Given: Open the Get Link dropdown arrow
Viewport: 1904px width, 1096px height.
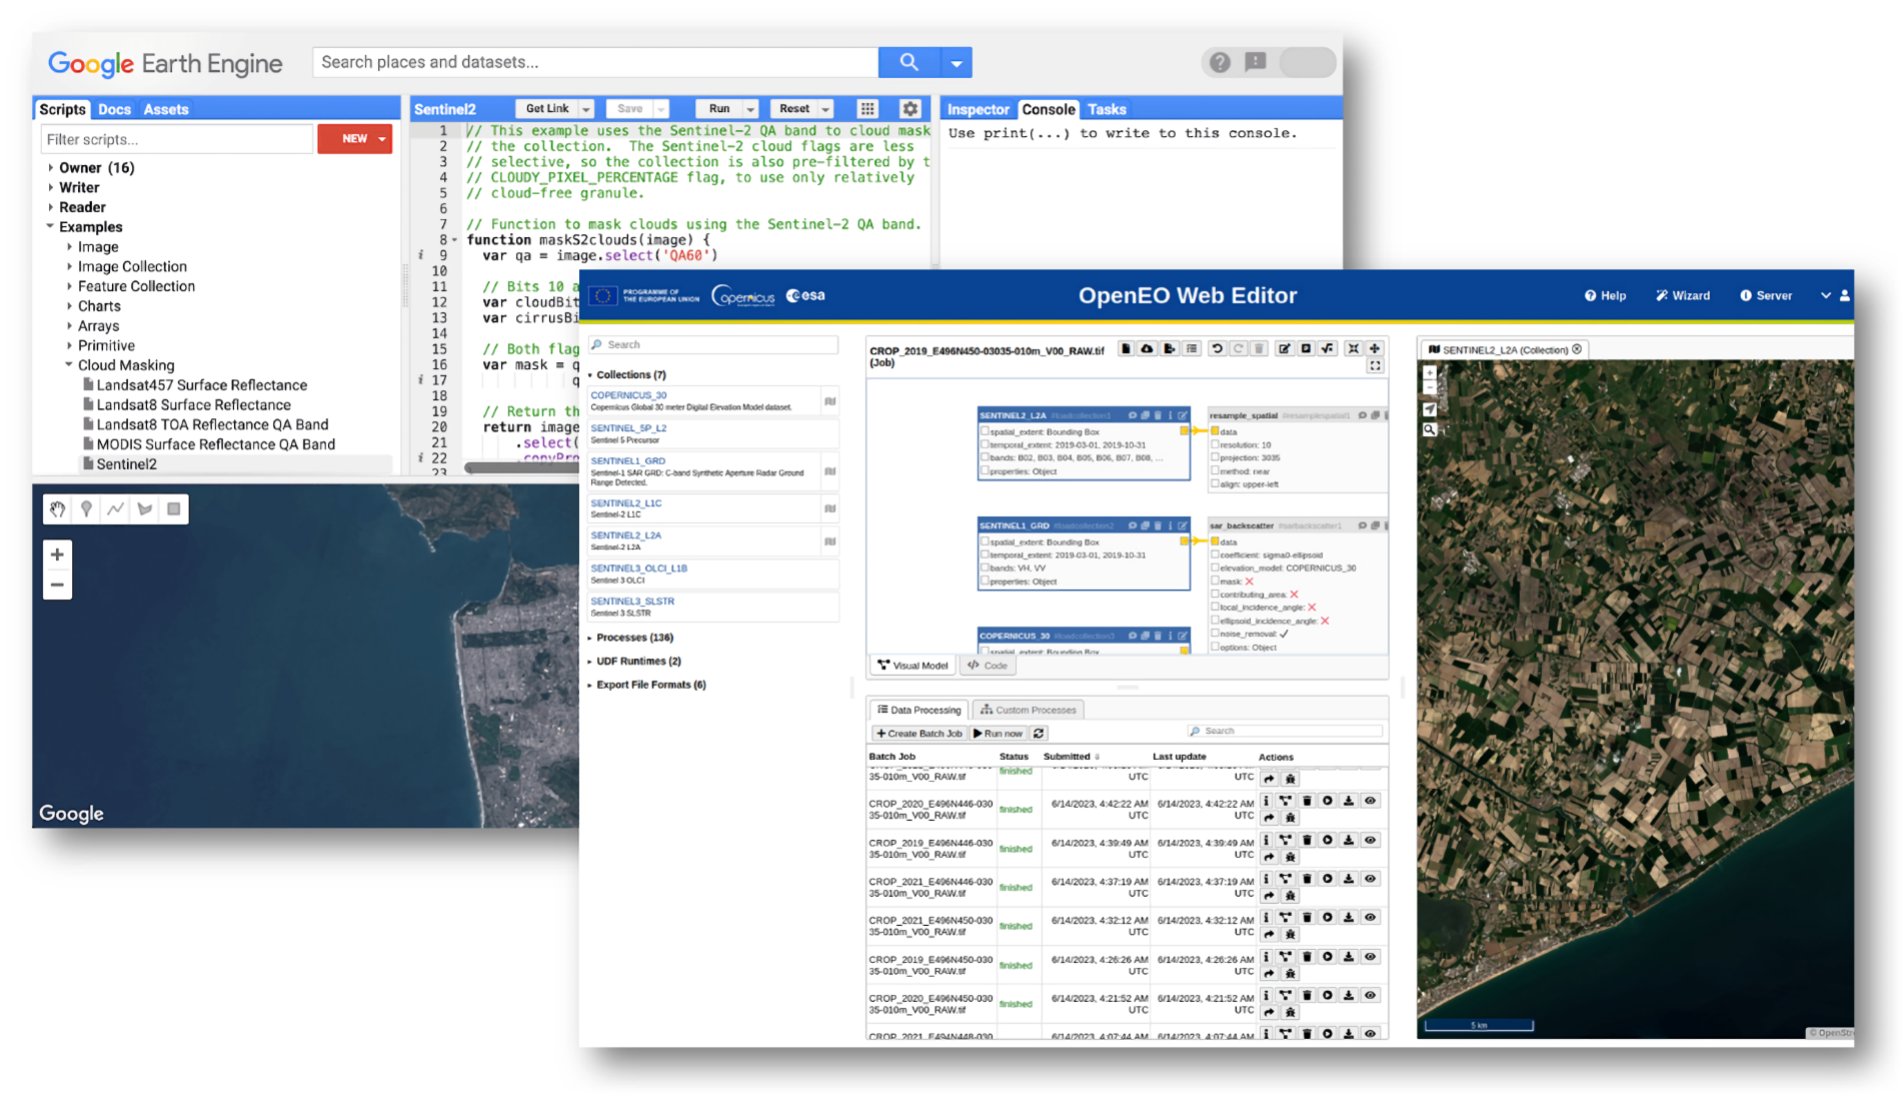Looking at the screenshot, I should [586, 109].
